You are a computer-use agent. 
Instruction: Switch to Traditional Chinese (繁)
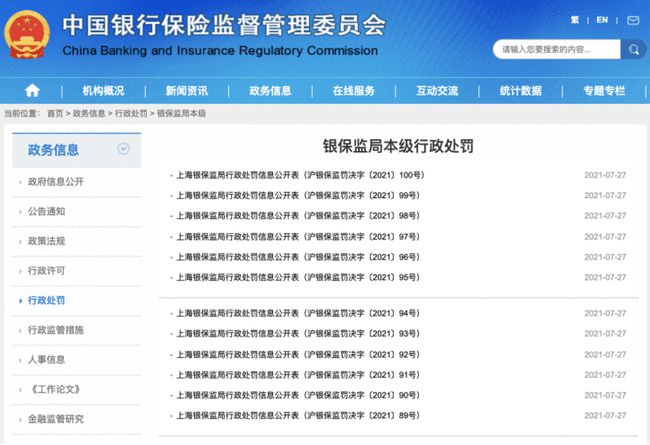click(x=575, y=20)
